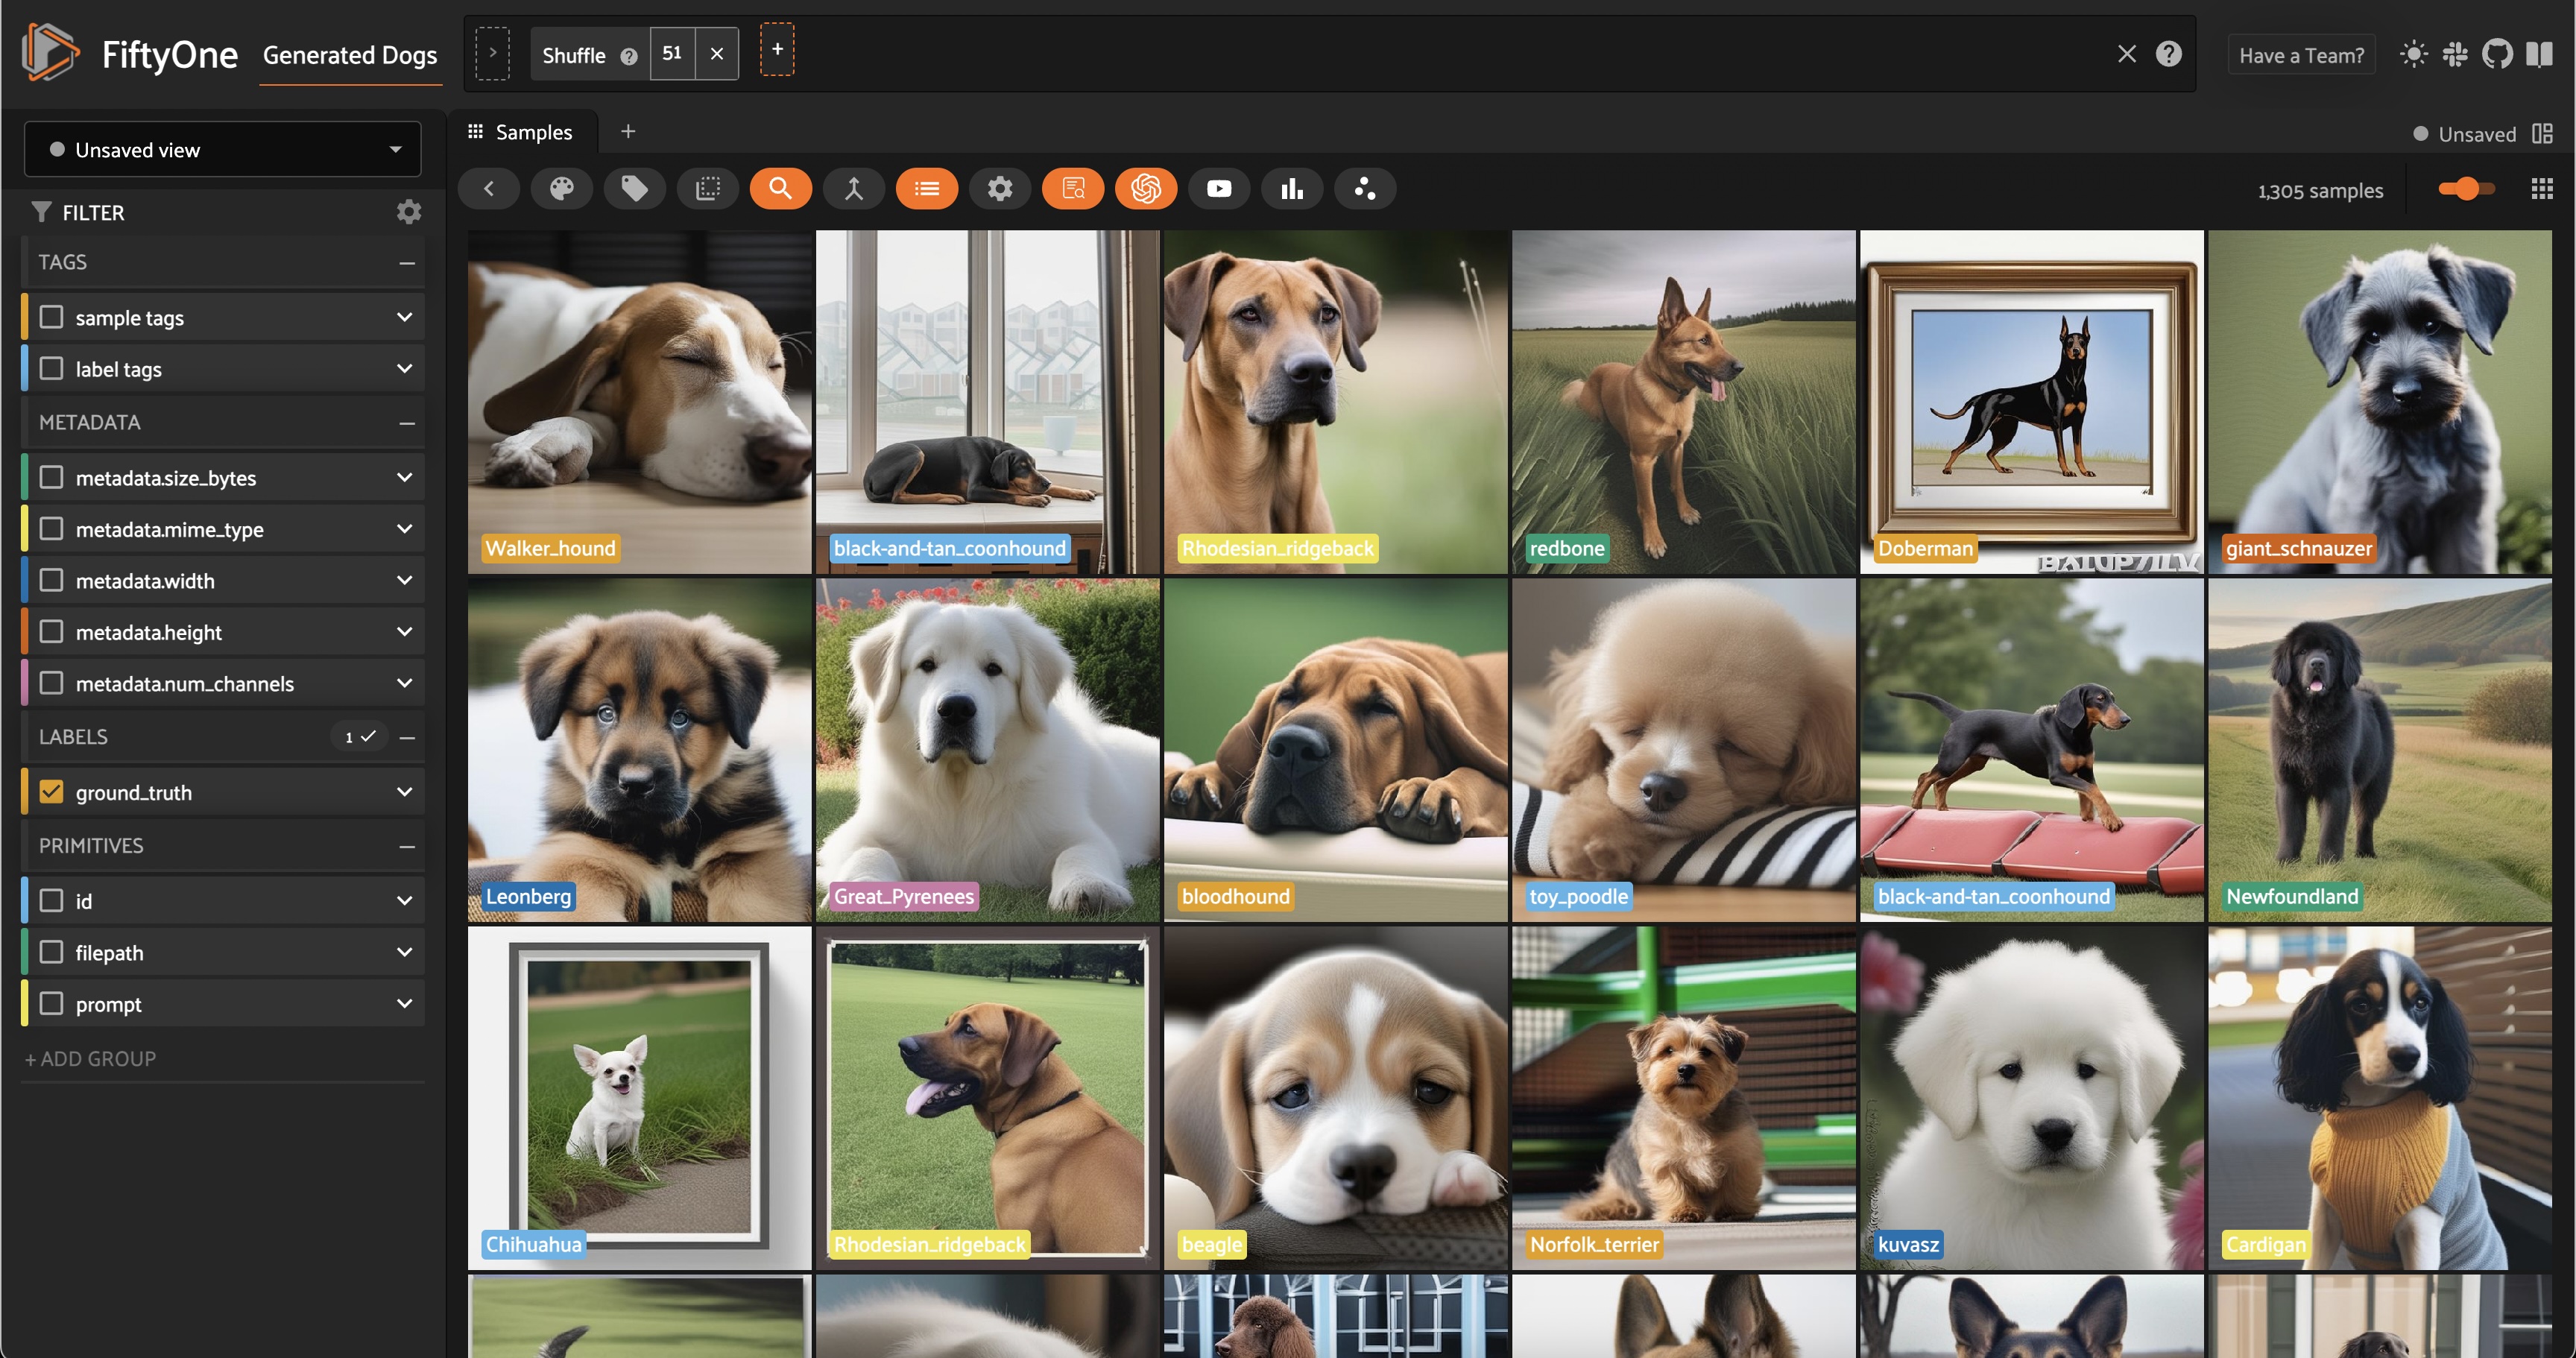Expand the metadata.num_channels filter arrow
Image resolution: width=2576 pixels, height=1358 pixels.
(404, 683)
